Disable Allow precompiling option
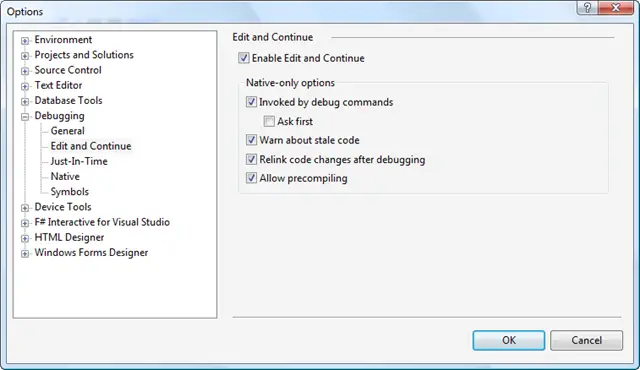The image size is (640, 370). tap(251, 178)
